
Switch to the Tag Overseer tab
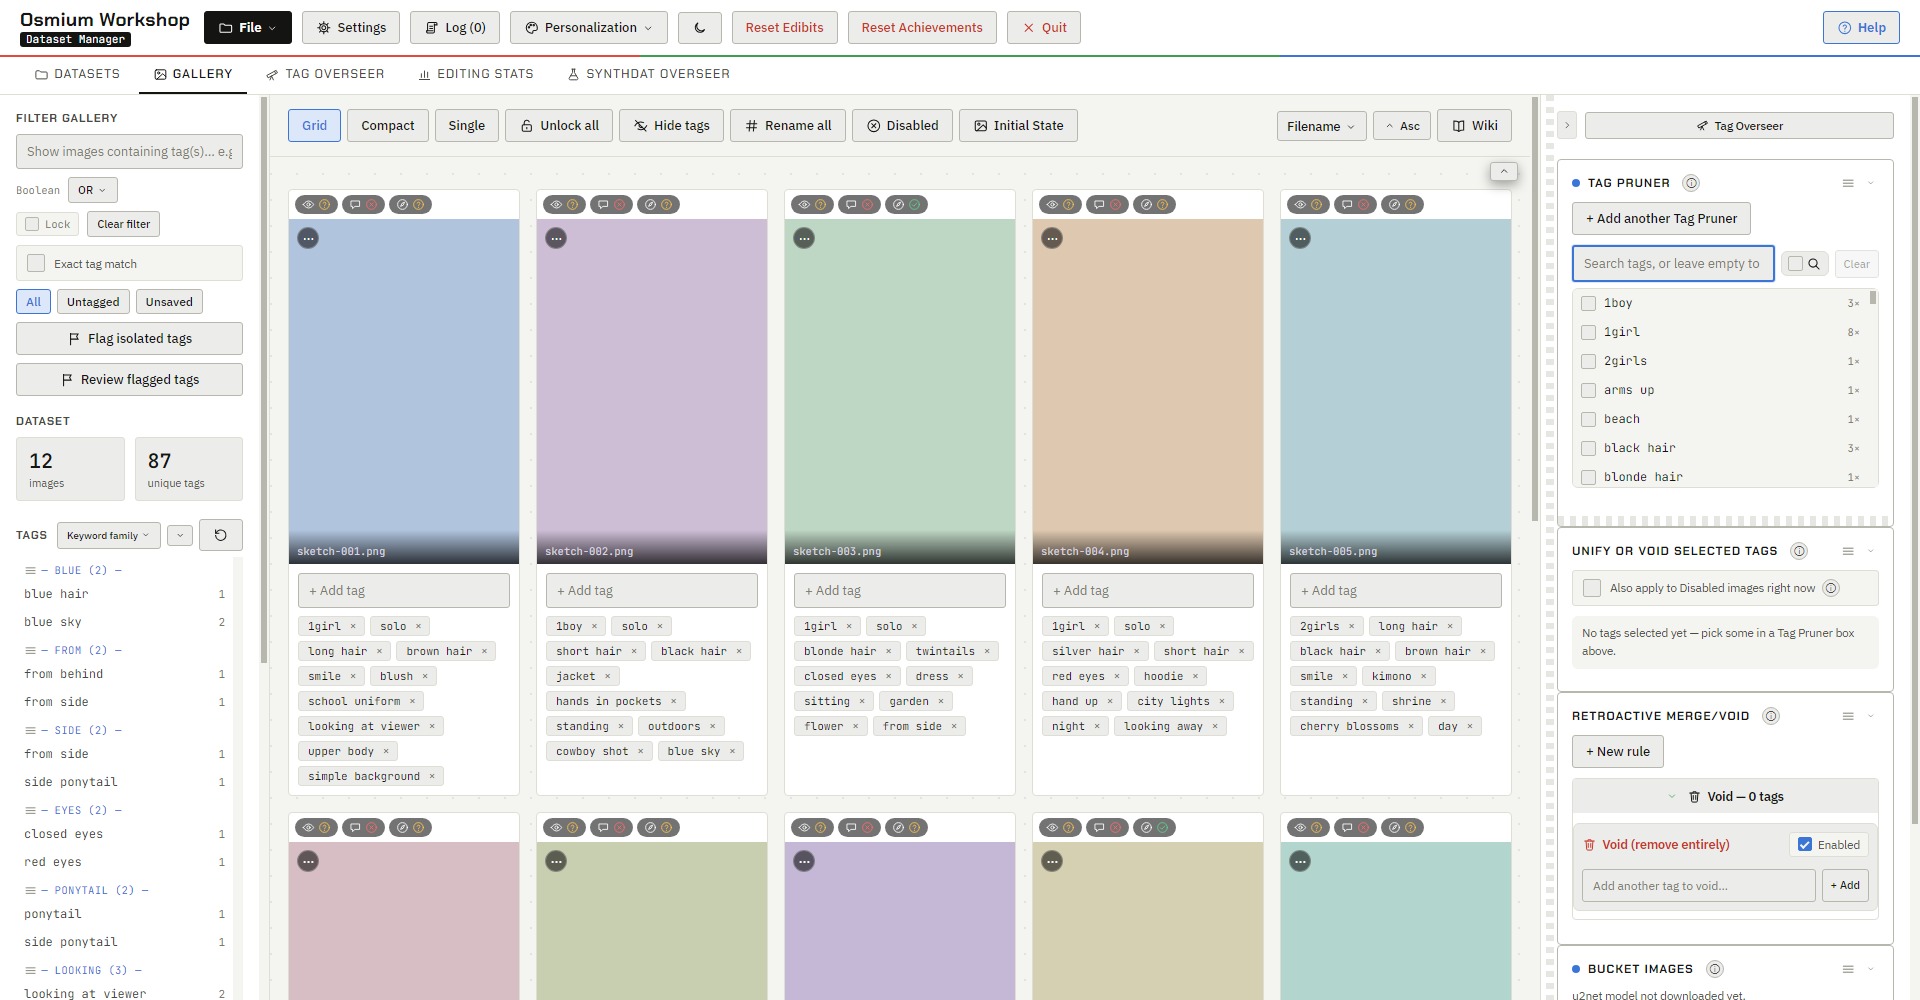(325, 74)
